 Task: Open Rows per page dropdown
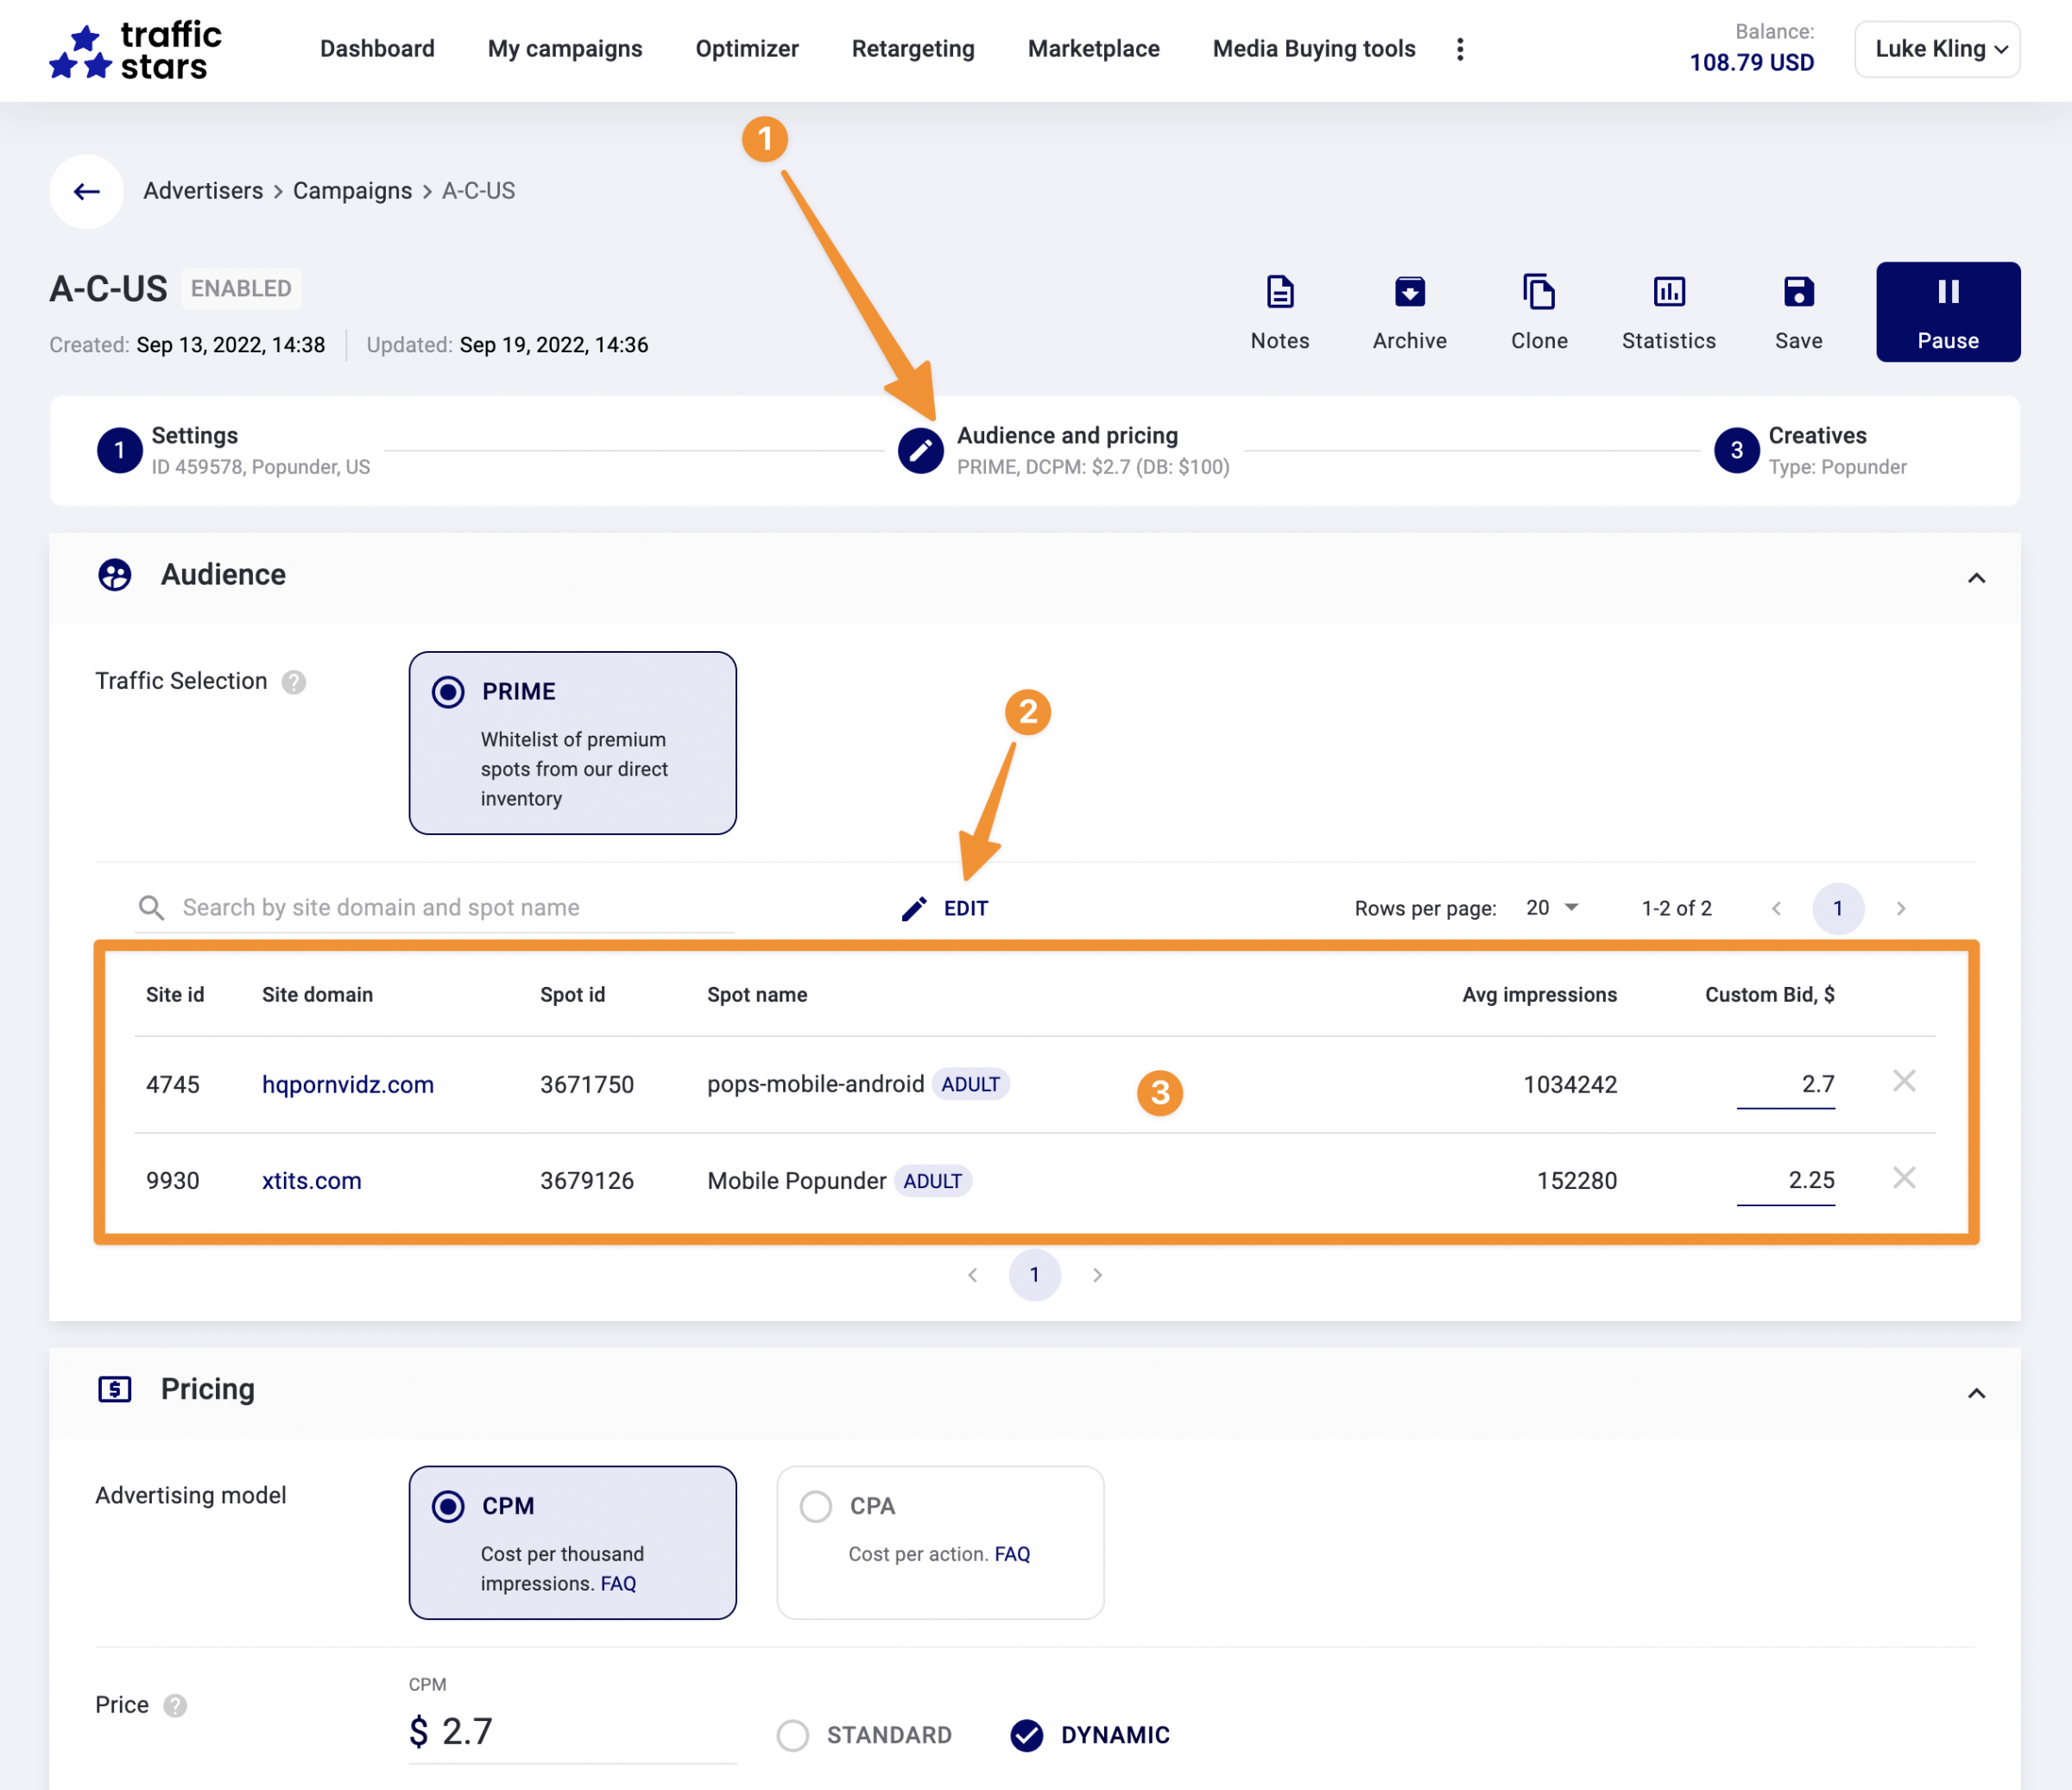click(1552, 908)
